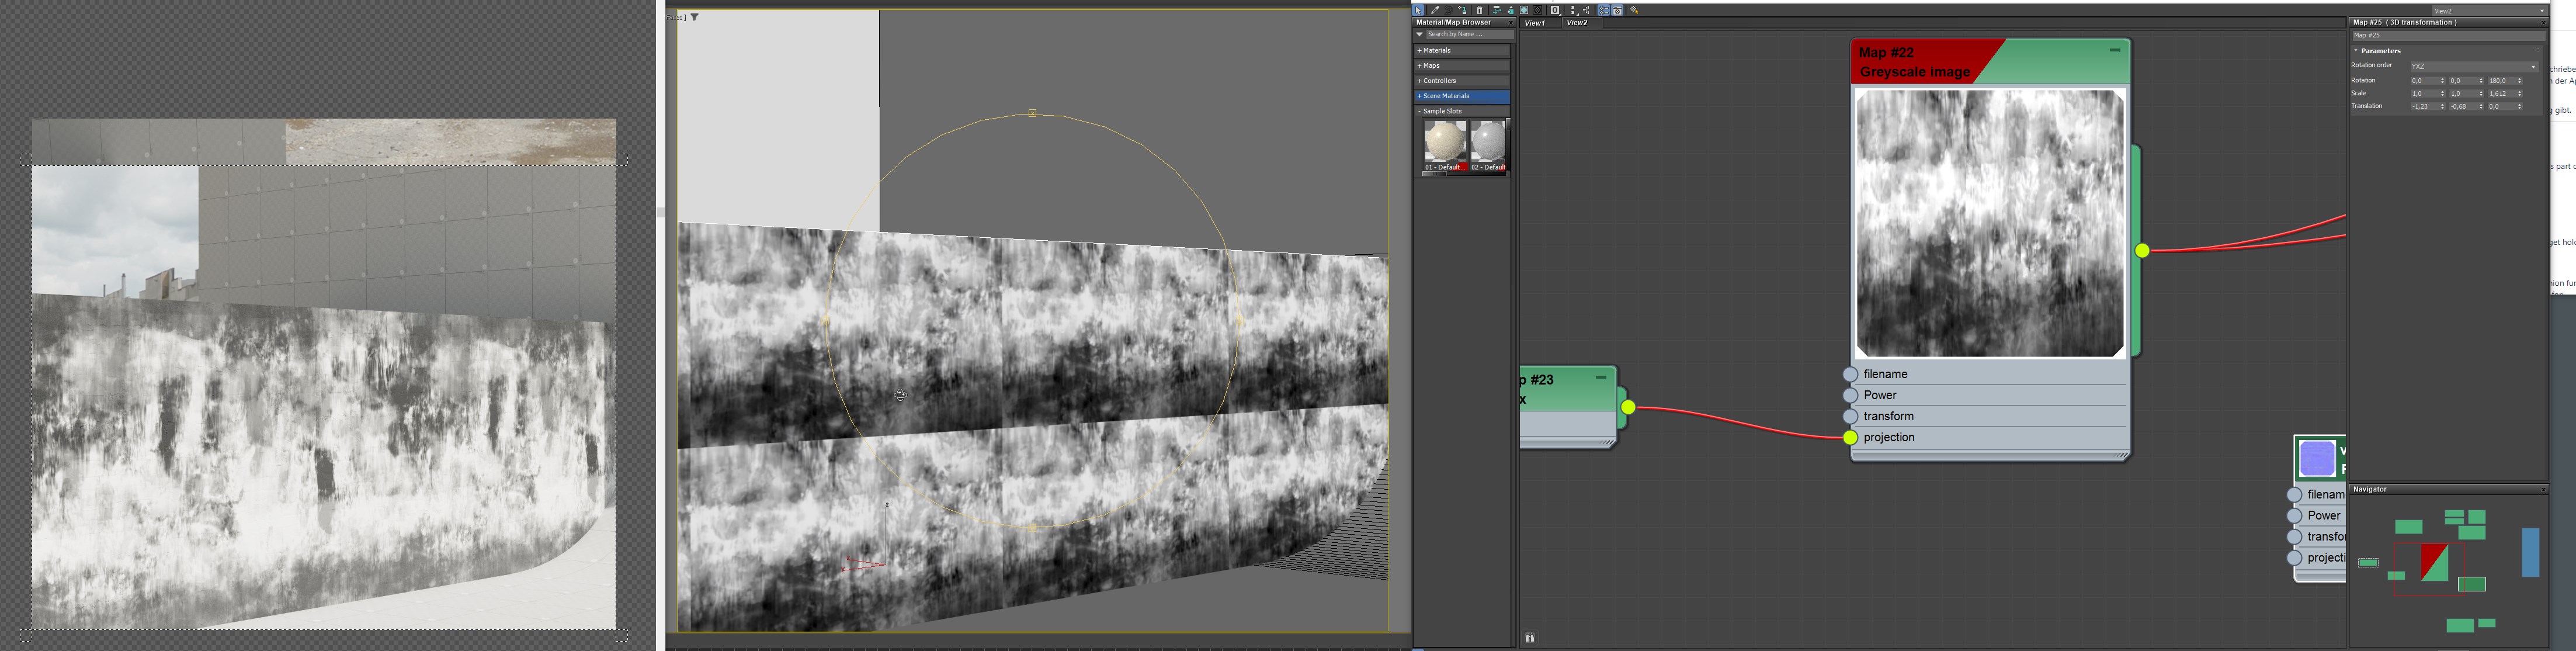Click the filter funnel icon in viewport

coord(695,17)
